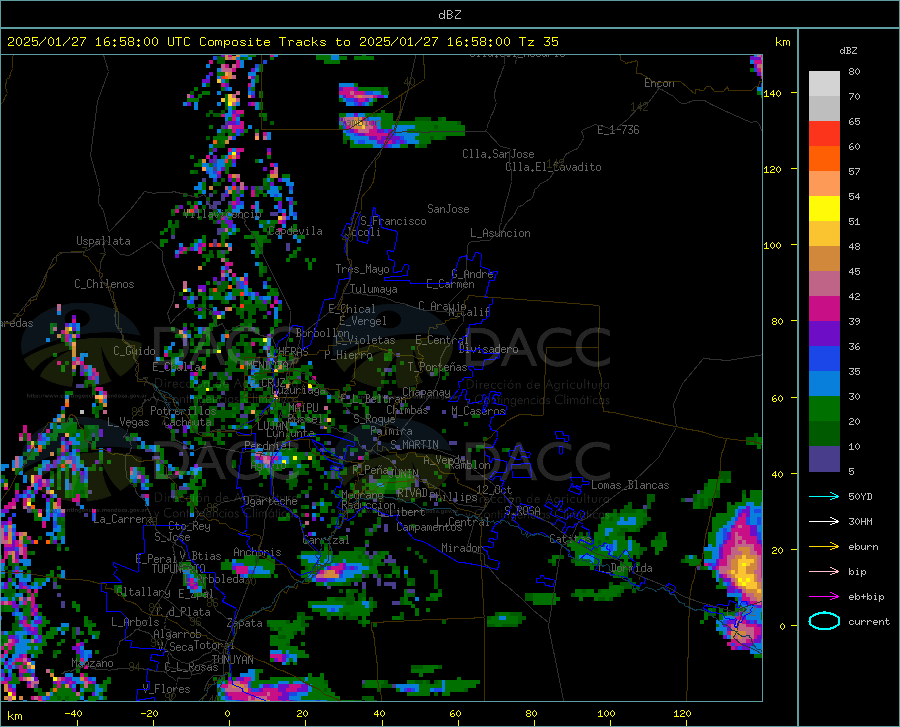Click the white 30HM arrow icon
The width and height of the screenshot is (900, 727).
tap(824, 521)
